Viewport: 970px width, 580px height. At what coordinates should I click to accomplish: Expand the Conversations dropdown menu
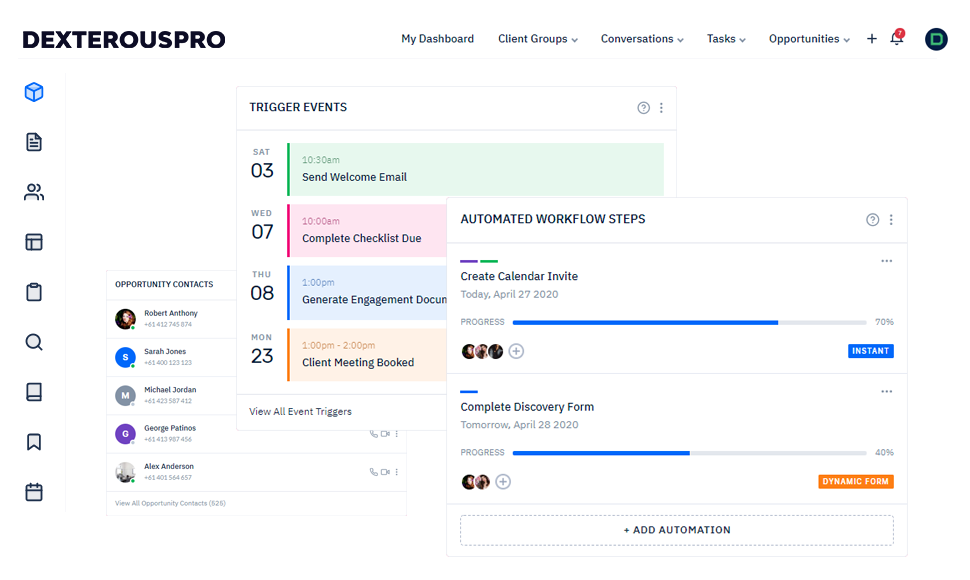coord(641,39)
